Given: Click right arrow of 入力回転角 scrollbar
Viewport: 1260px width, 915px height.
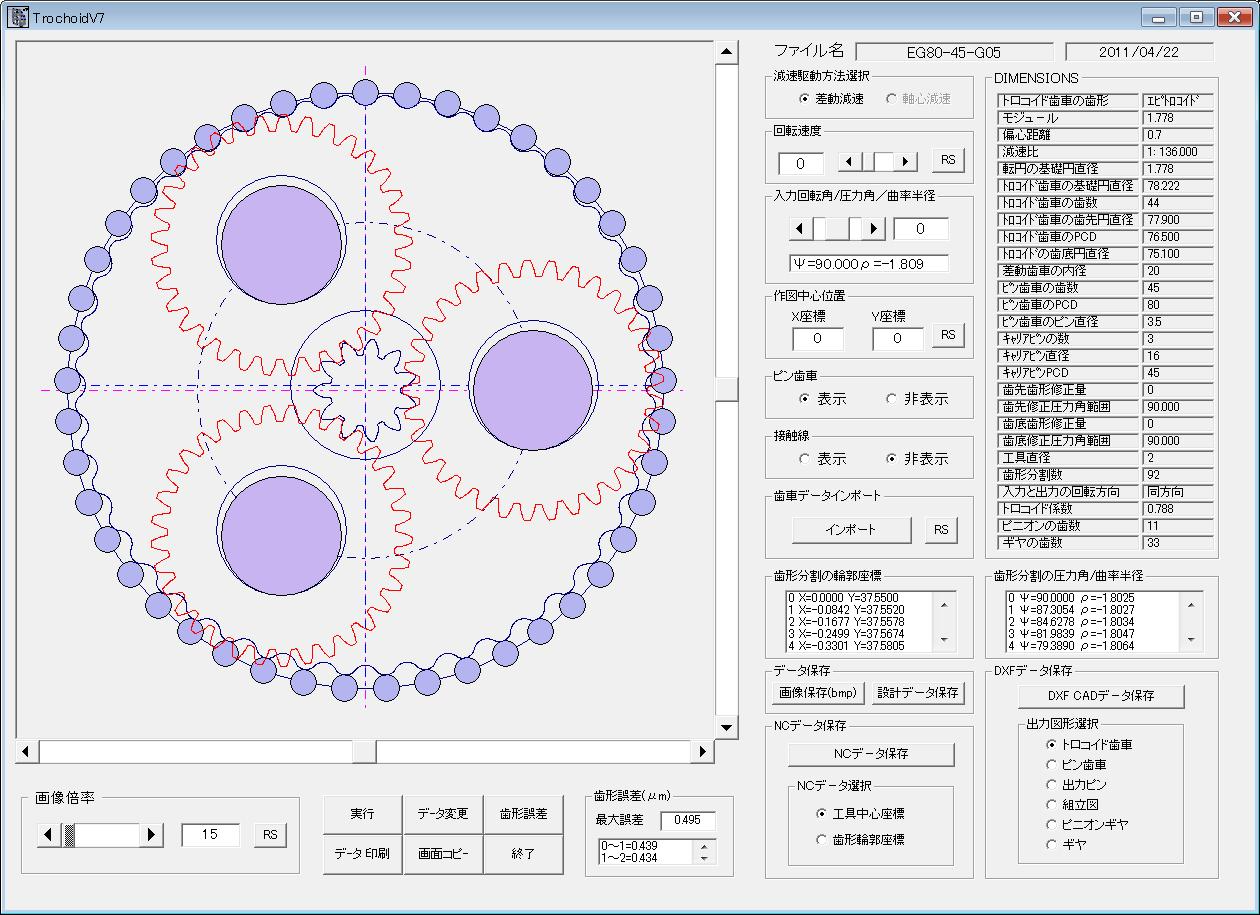Looking at the screenshot, I should 873,229.
